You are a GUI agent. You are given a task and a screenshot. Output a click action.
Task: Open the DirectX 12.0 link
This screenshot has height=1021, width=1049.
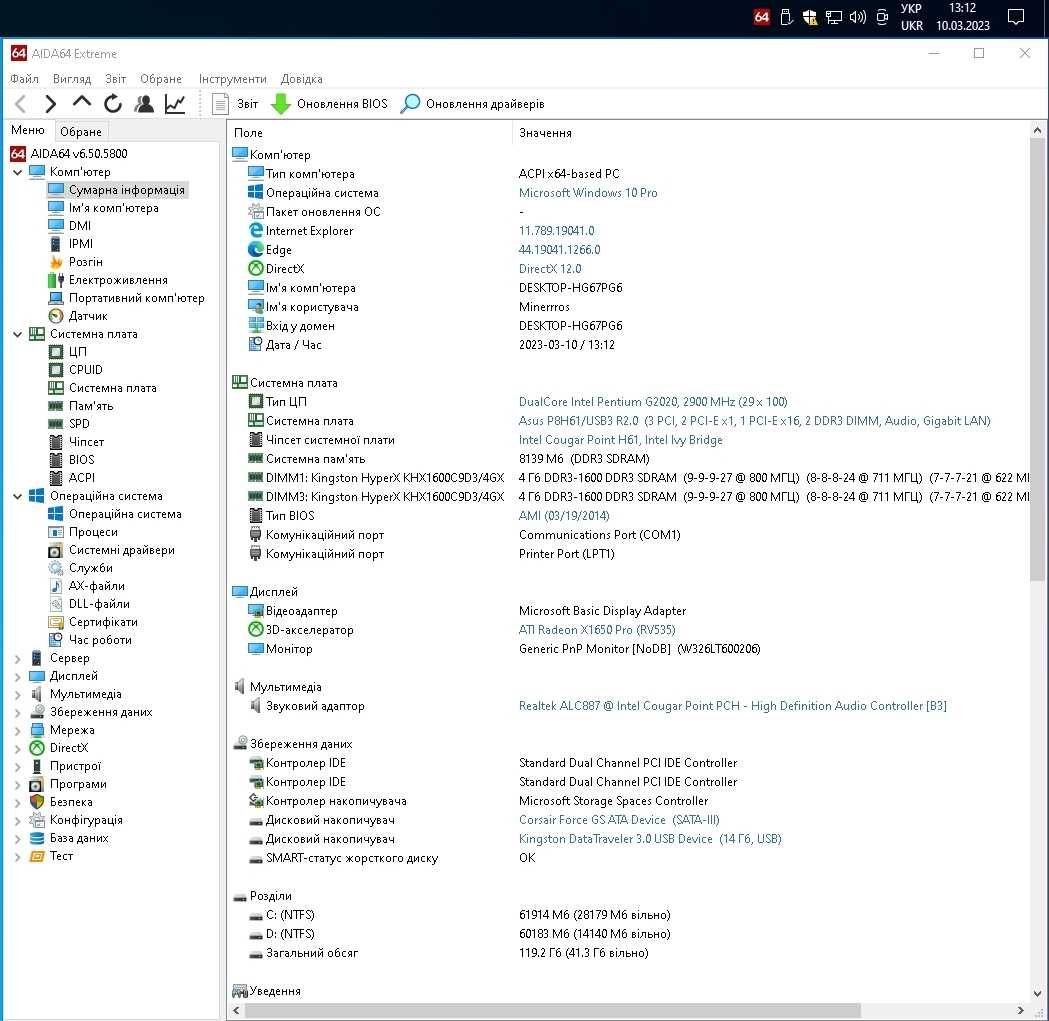(x=550, y=268)
